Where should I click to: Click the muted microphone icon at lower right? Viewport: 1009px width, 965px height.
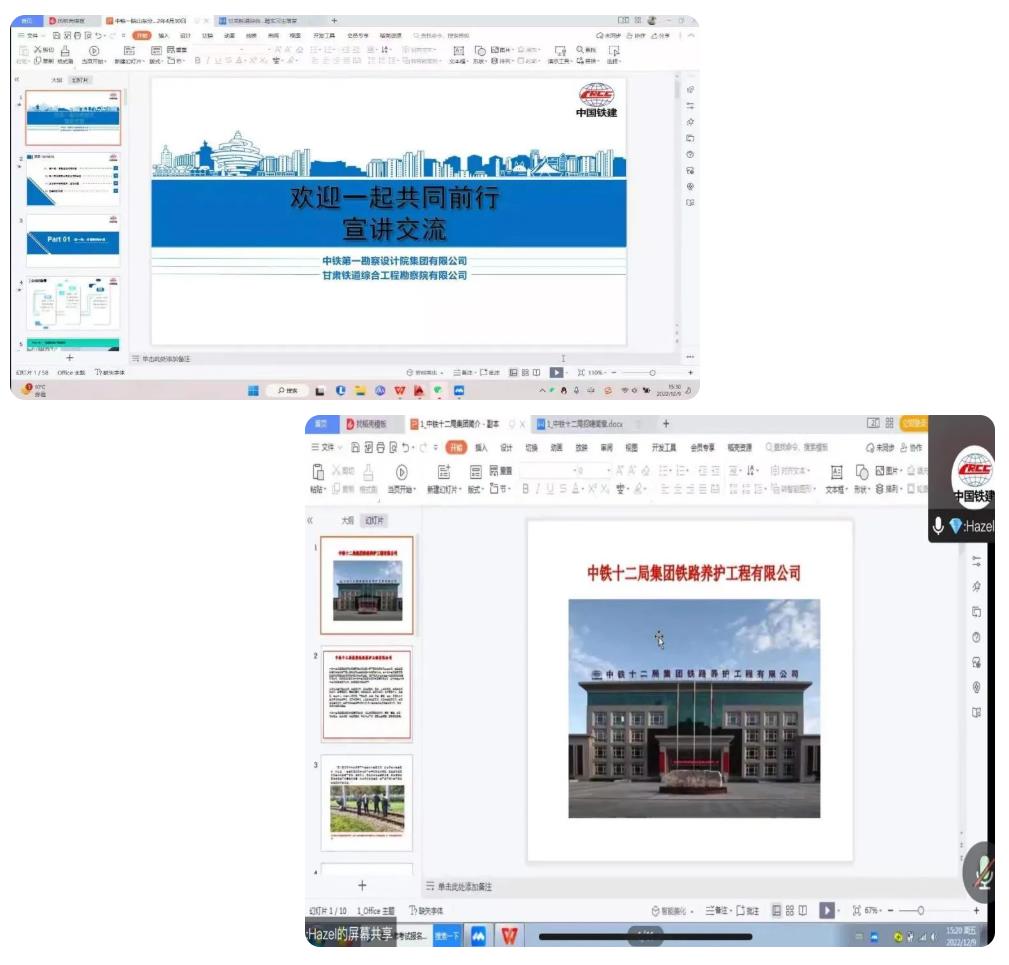click(x=983, y=872)
